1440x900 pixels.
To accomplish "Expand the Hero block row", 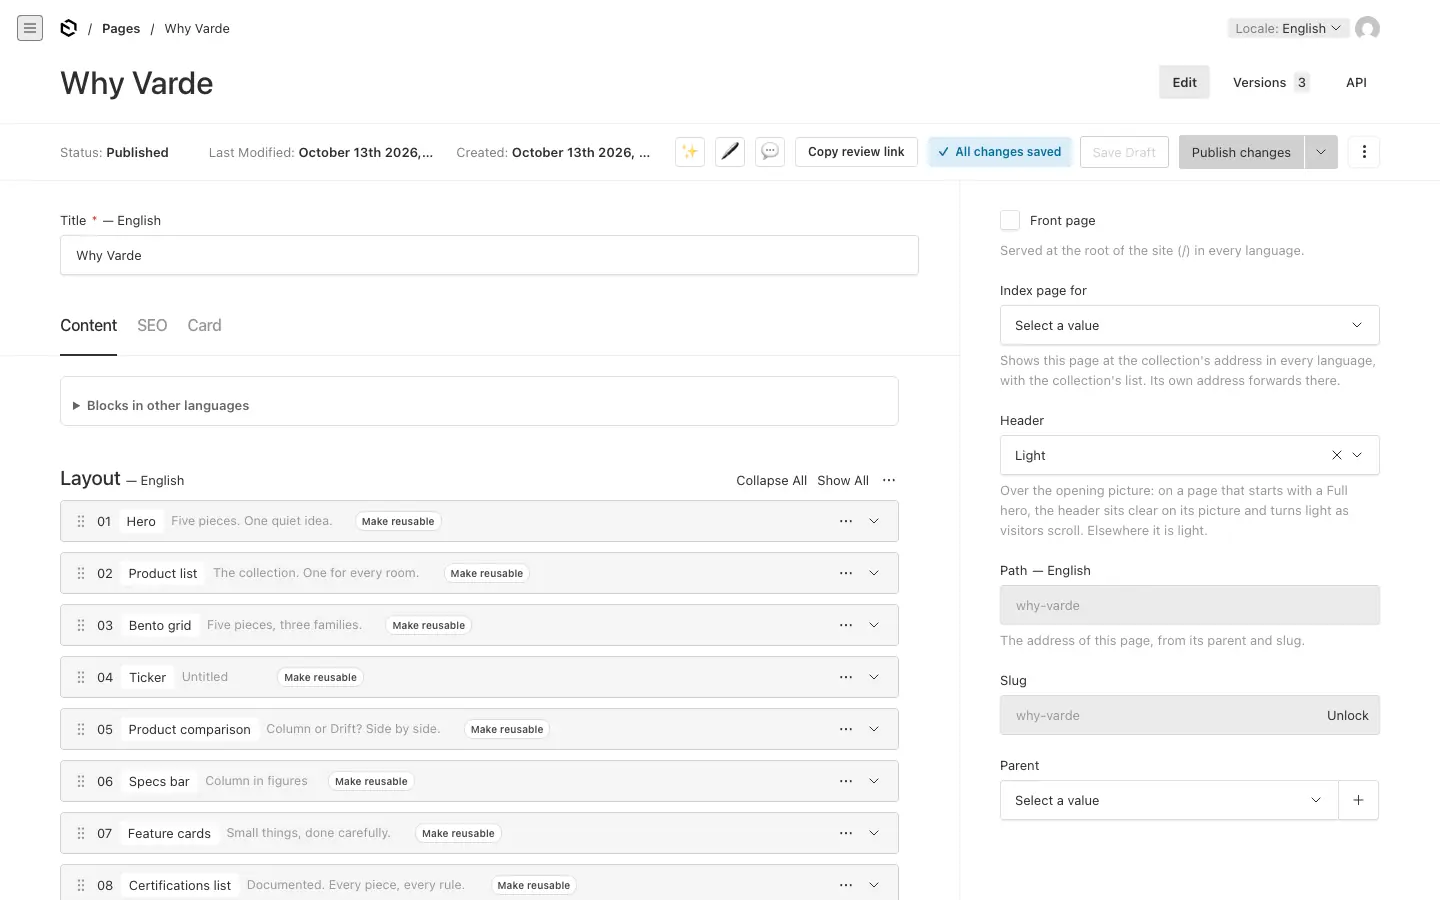I will (874, 521).
